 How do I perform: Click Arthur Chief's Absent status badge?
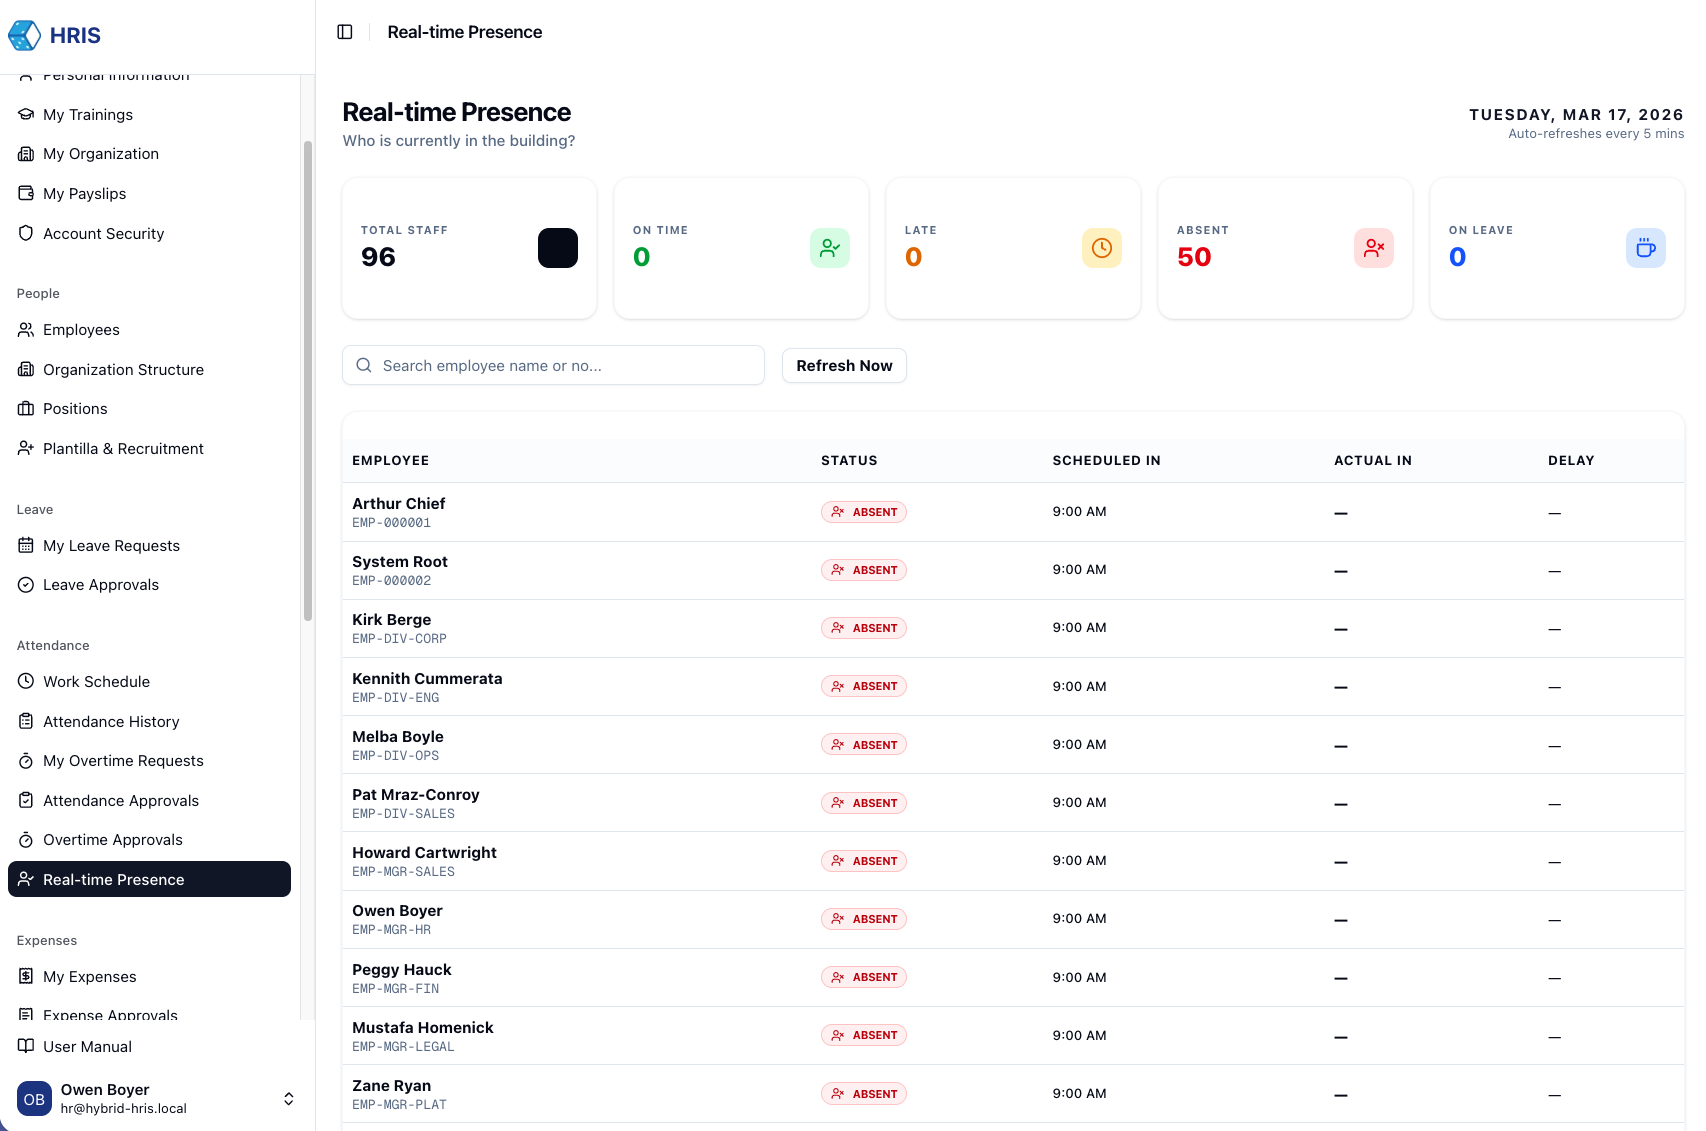tap(864, 512)
